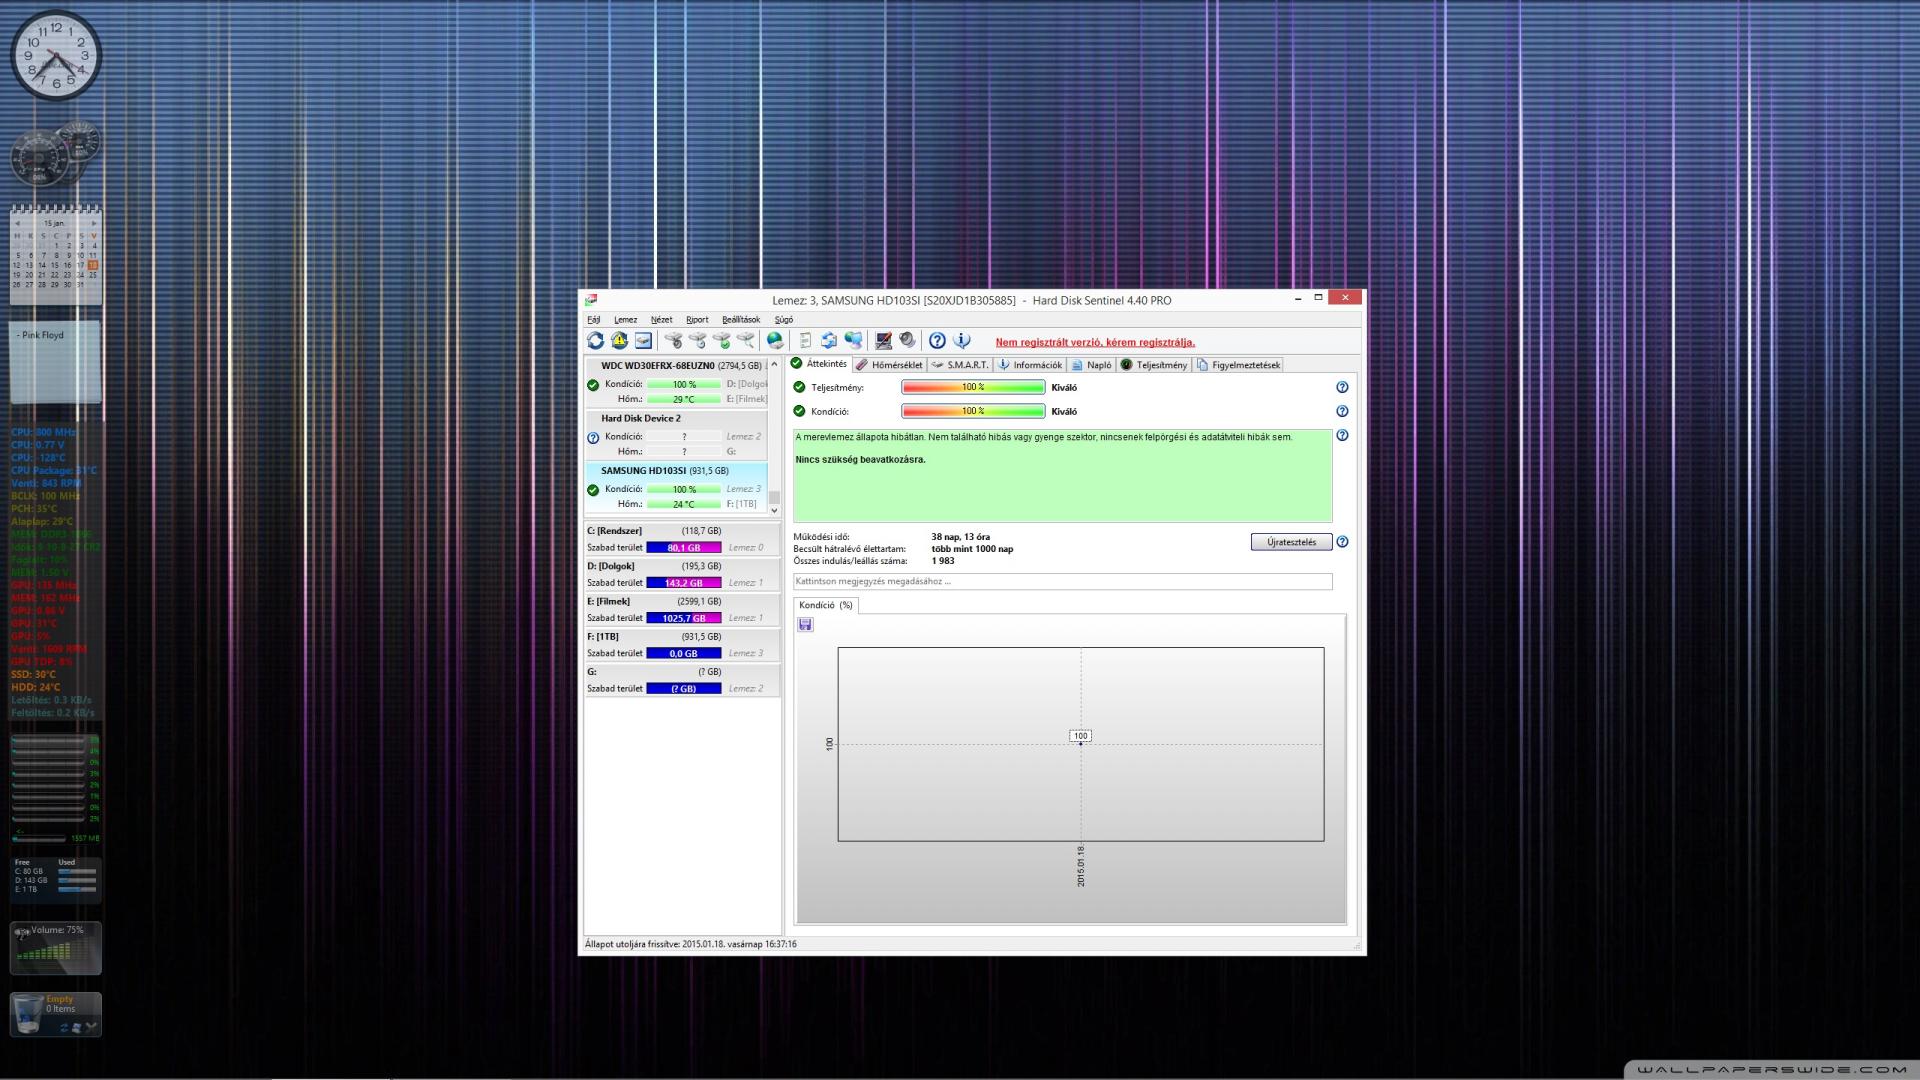This screenshot has height=1080, width=1920.
Task: Open the Lemez menu
Action: tap(625, 320)
